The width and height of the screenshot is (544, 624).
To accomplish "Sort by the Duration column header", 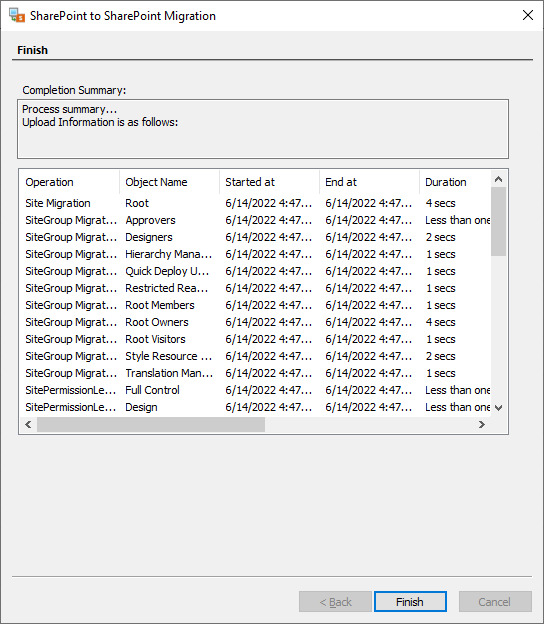I will [455, 182].
